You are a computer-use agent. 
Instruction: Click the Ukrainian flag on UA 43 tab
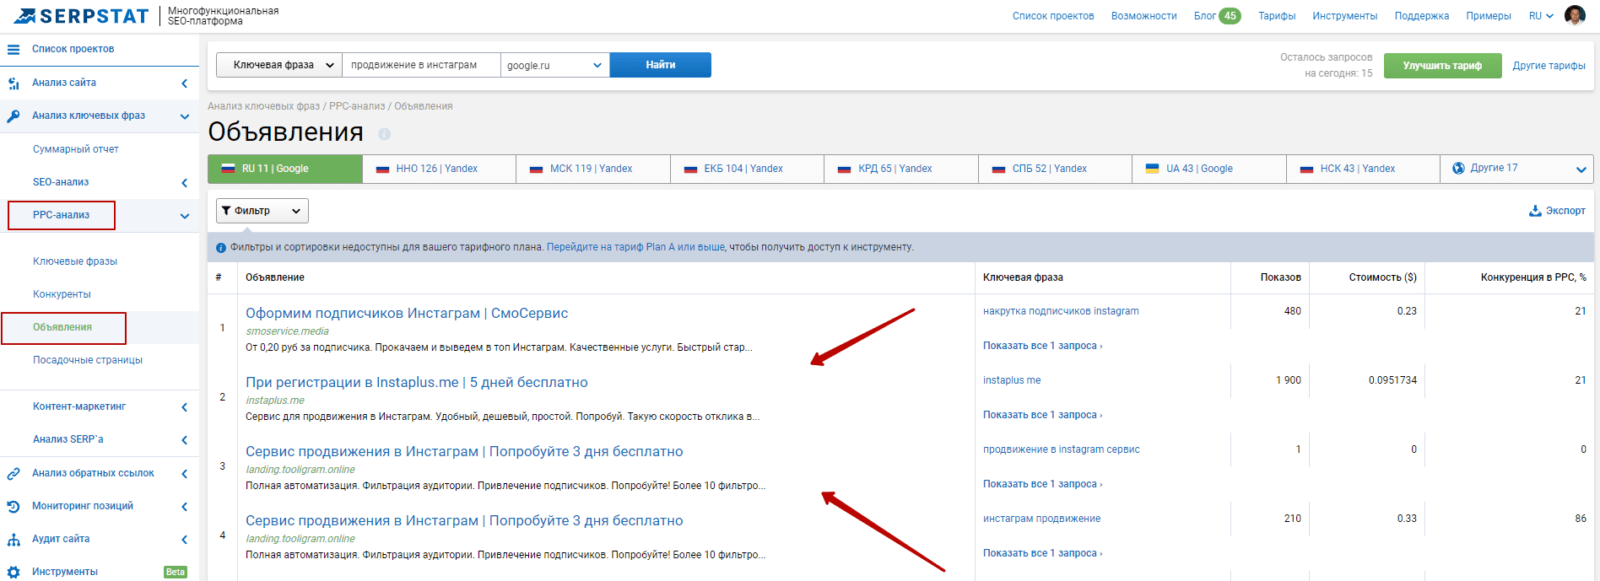tap(1152, 169)
